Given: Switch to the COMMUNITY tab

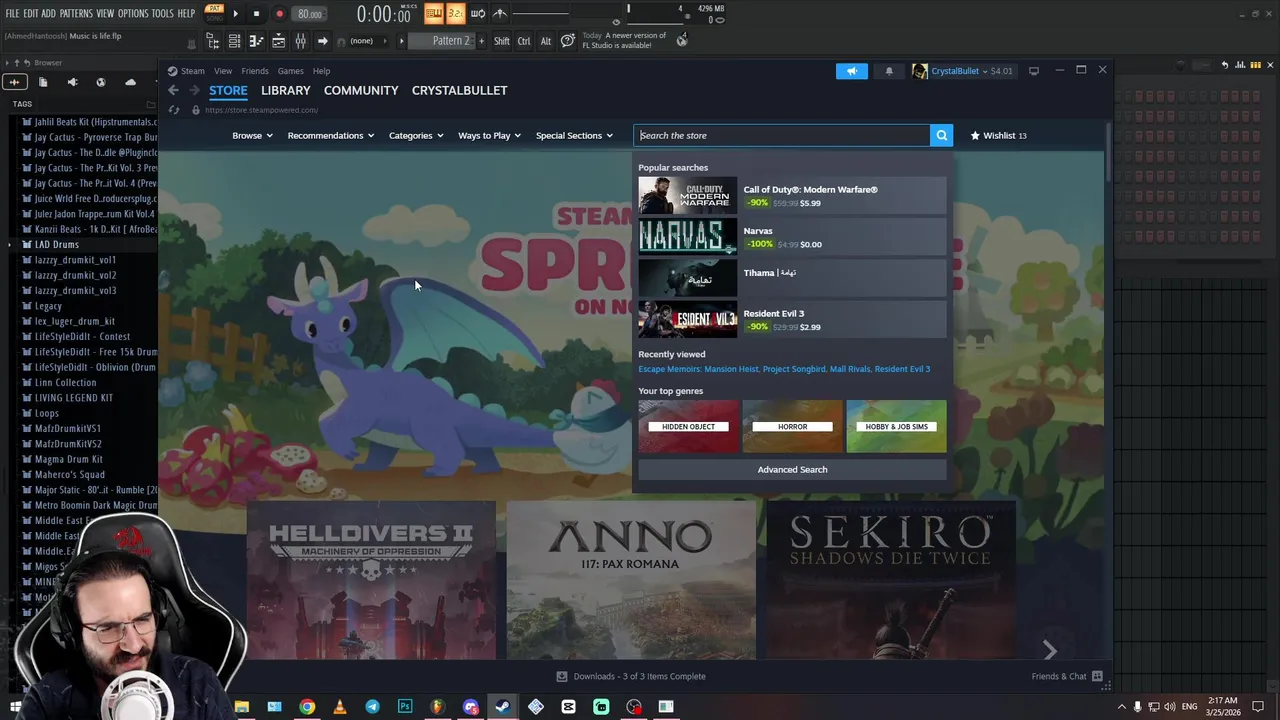Looking at the screenshot, I should [361, 90].
